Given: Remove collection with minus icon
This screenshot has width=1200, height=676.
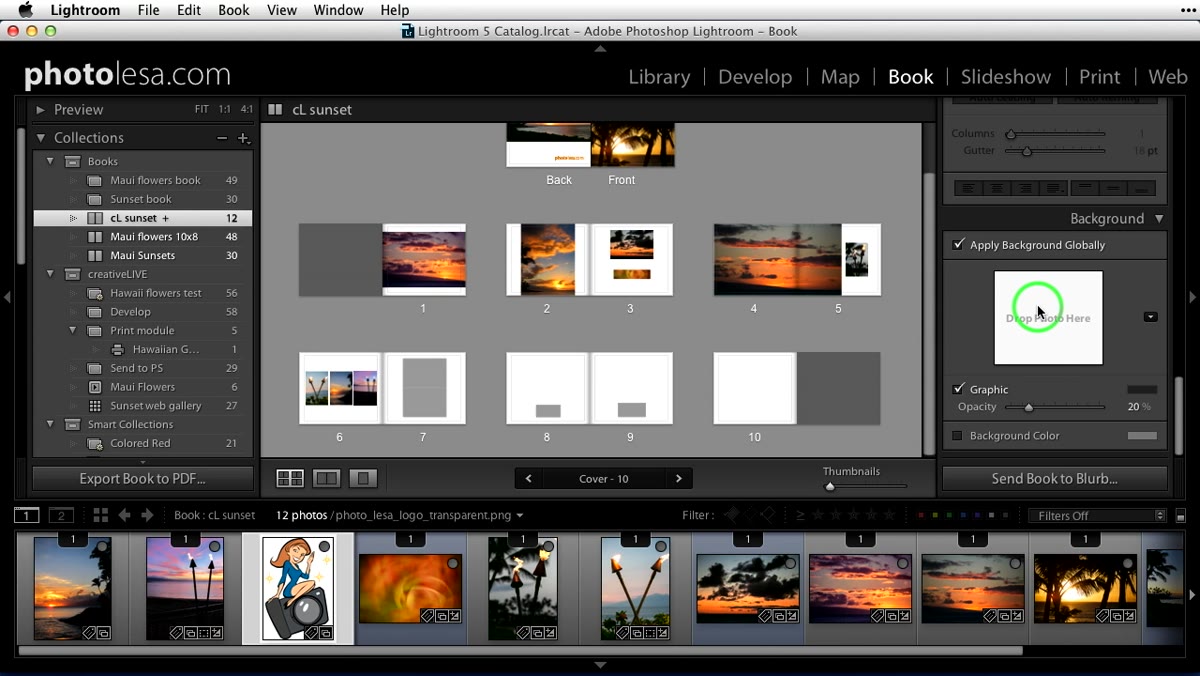Looking at the screenshot, I should point(222,138).
